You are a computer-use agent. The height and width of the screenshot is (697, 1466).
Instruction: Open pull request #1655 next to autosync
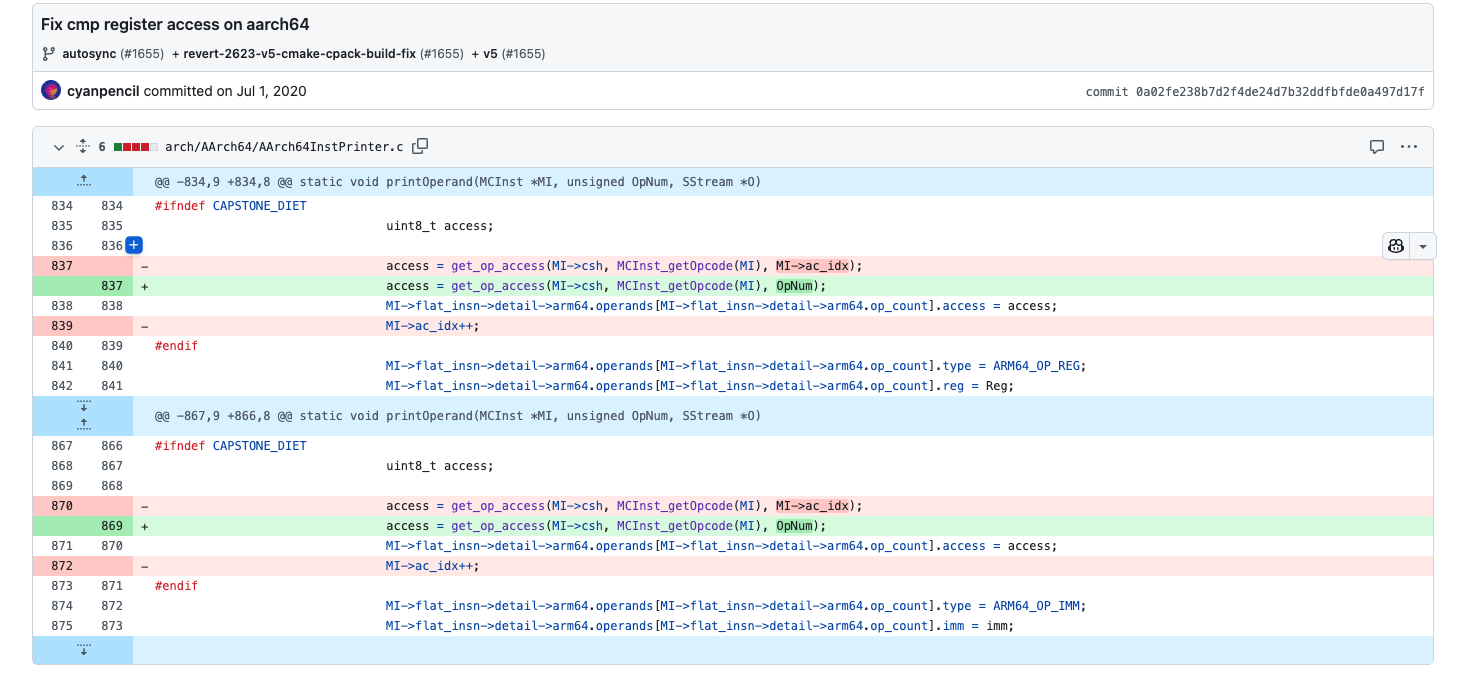(x=142, y=54)
